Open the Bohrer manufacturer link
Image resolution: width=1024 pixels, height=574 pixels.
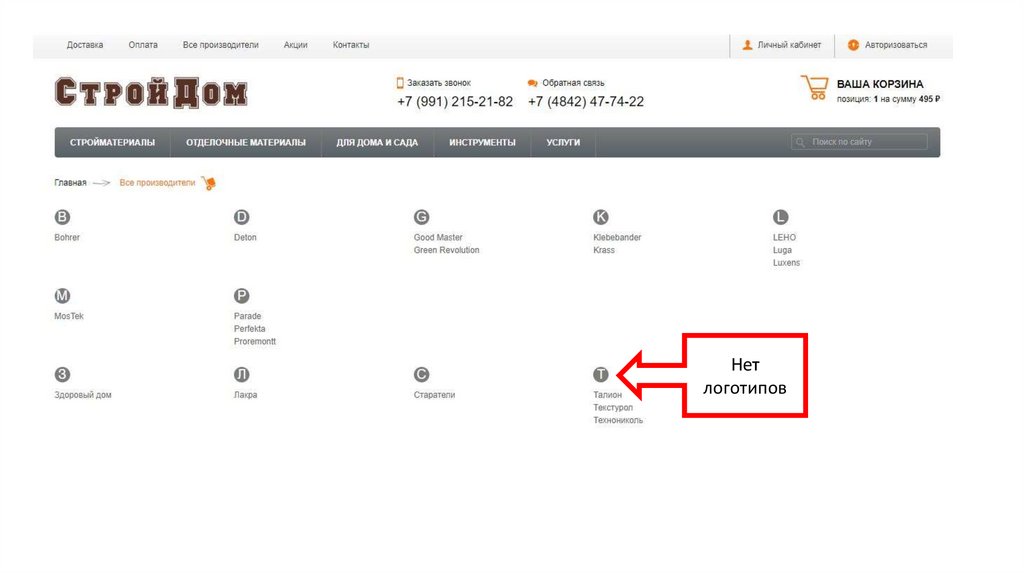[67, 238]
